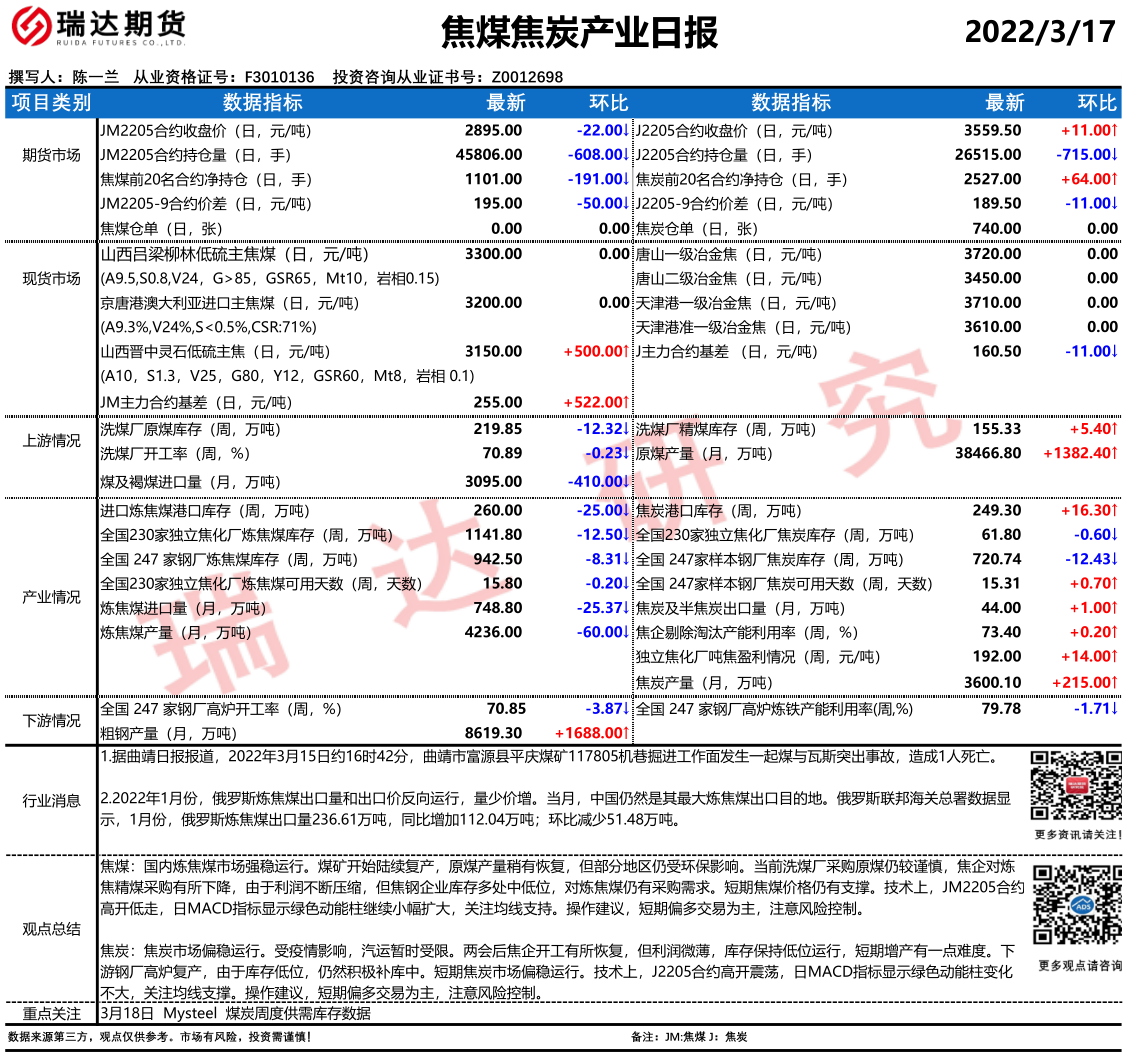1127x1056 pixels.
Task: Click the red up arrow after +522.00
Action: [x=626, y=402]
